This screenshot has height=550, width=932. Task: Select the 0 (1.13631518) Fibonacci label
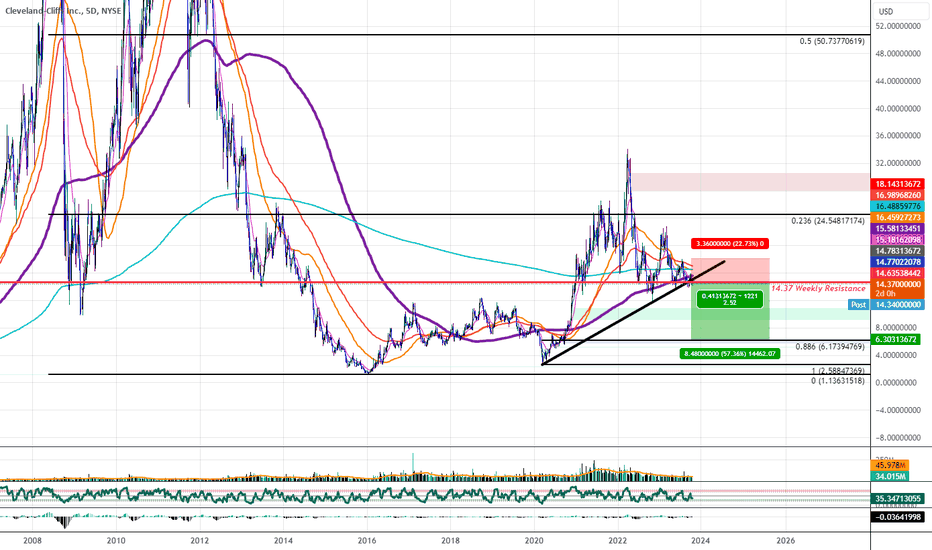point(838,381)
